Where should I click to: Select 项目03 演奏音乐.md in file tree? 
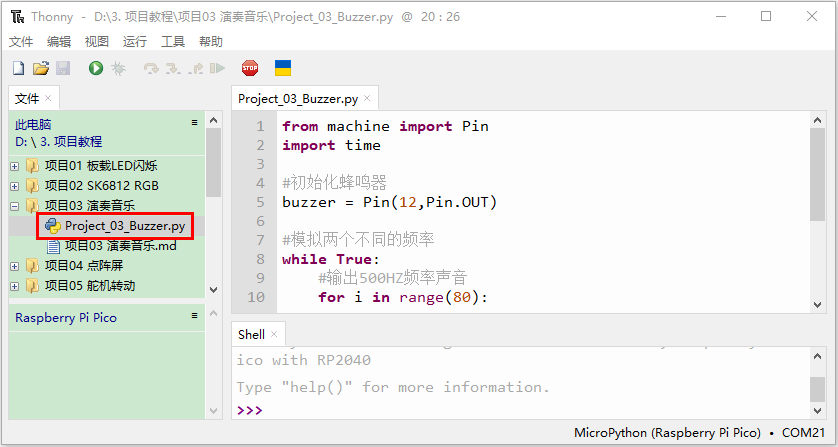121,246
